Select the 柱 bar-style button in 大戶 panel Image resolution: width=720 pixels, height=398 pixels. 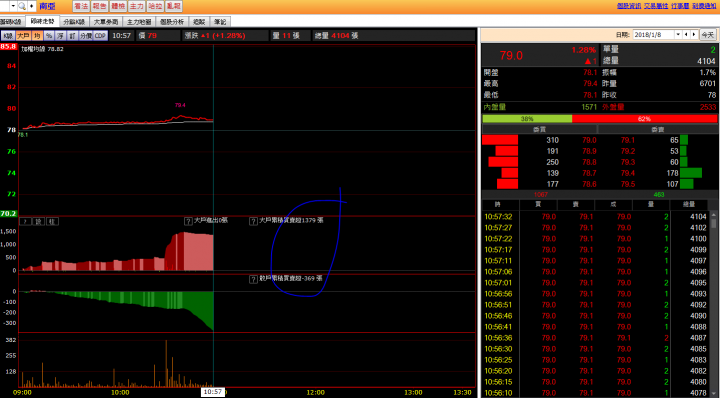click(52, 221)
